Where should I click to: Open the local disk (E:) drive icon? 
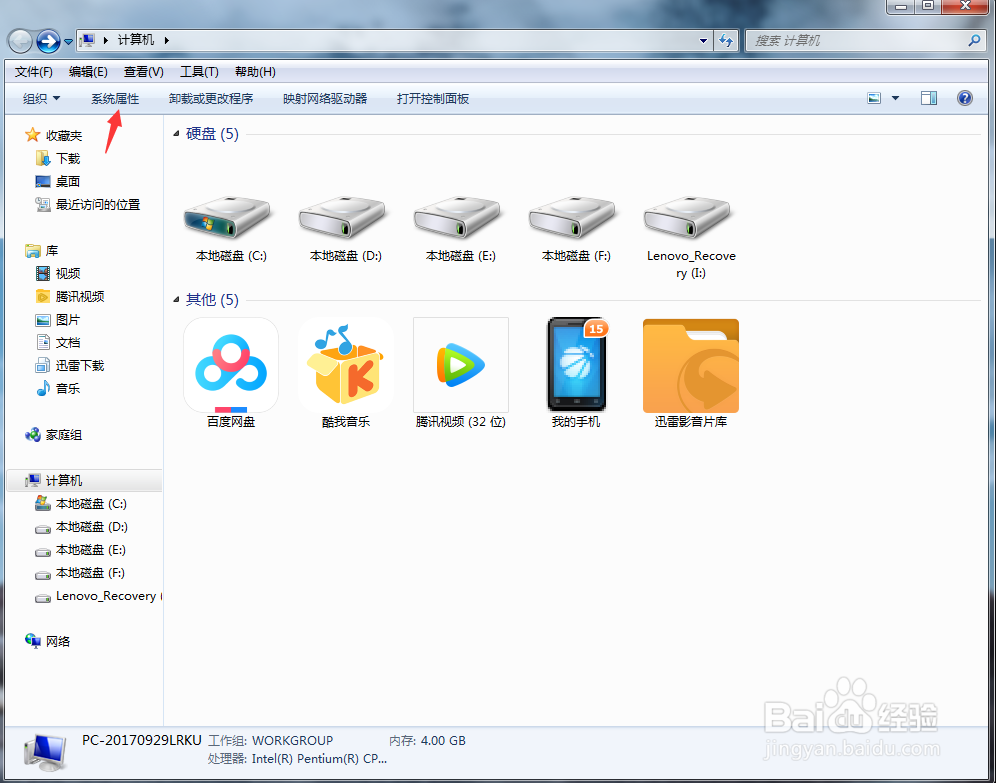[x=459, y=217]
